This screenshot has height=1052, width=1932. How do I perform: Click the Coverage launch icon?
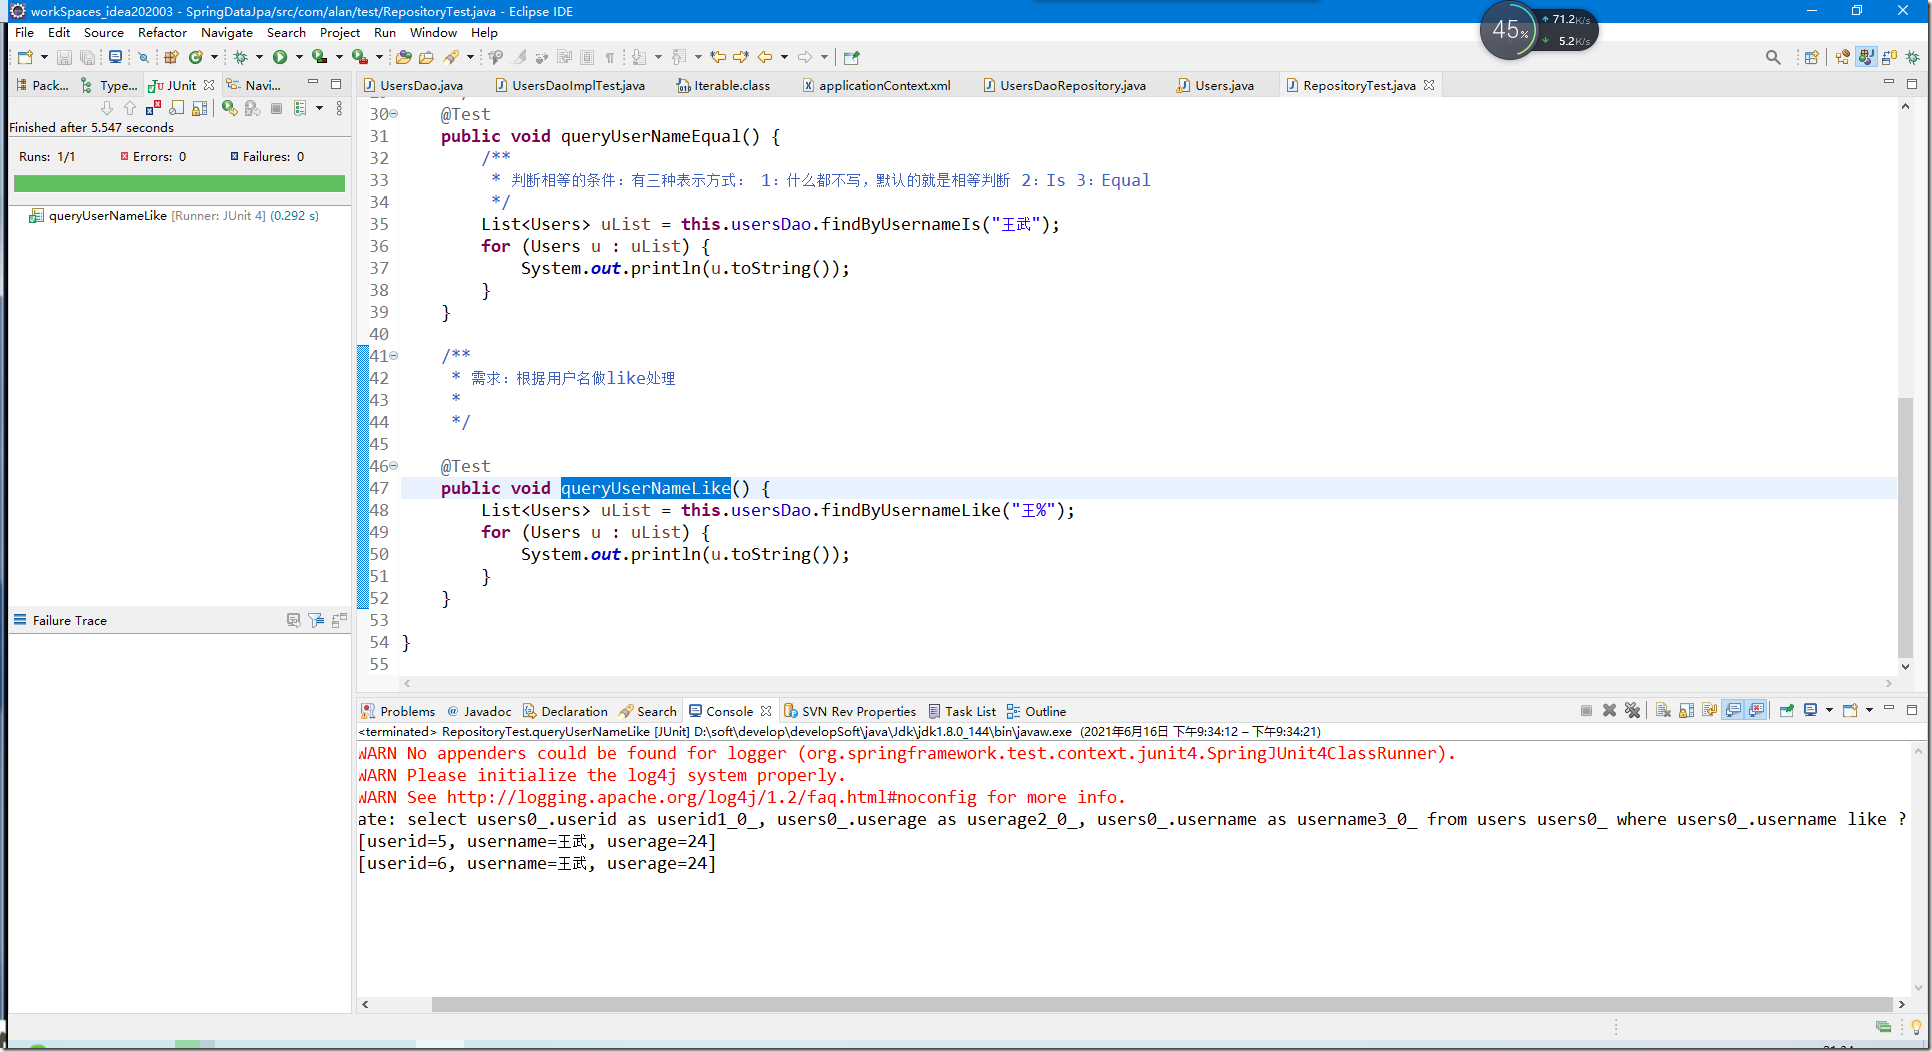[319, 57]
